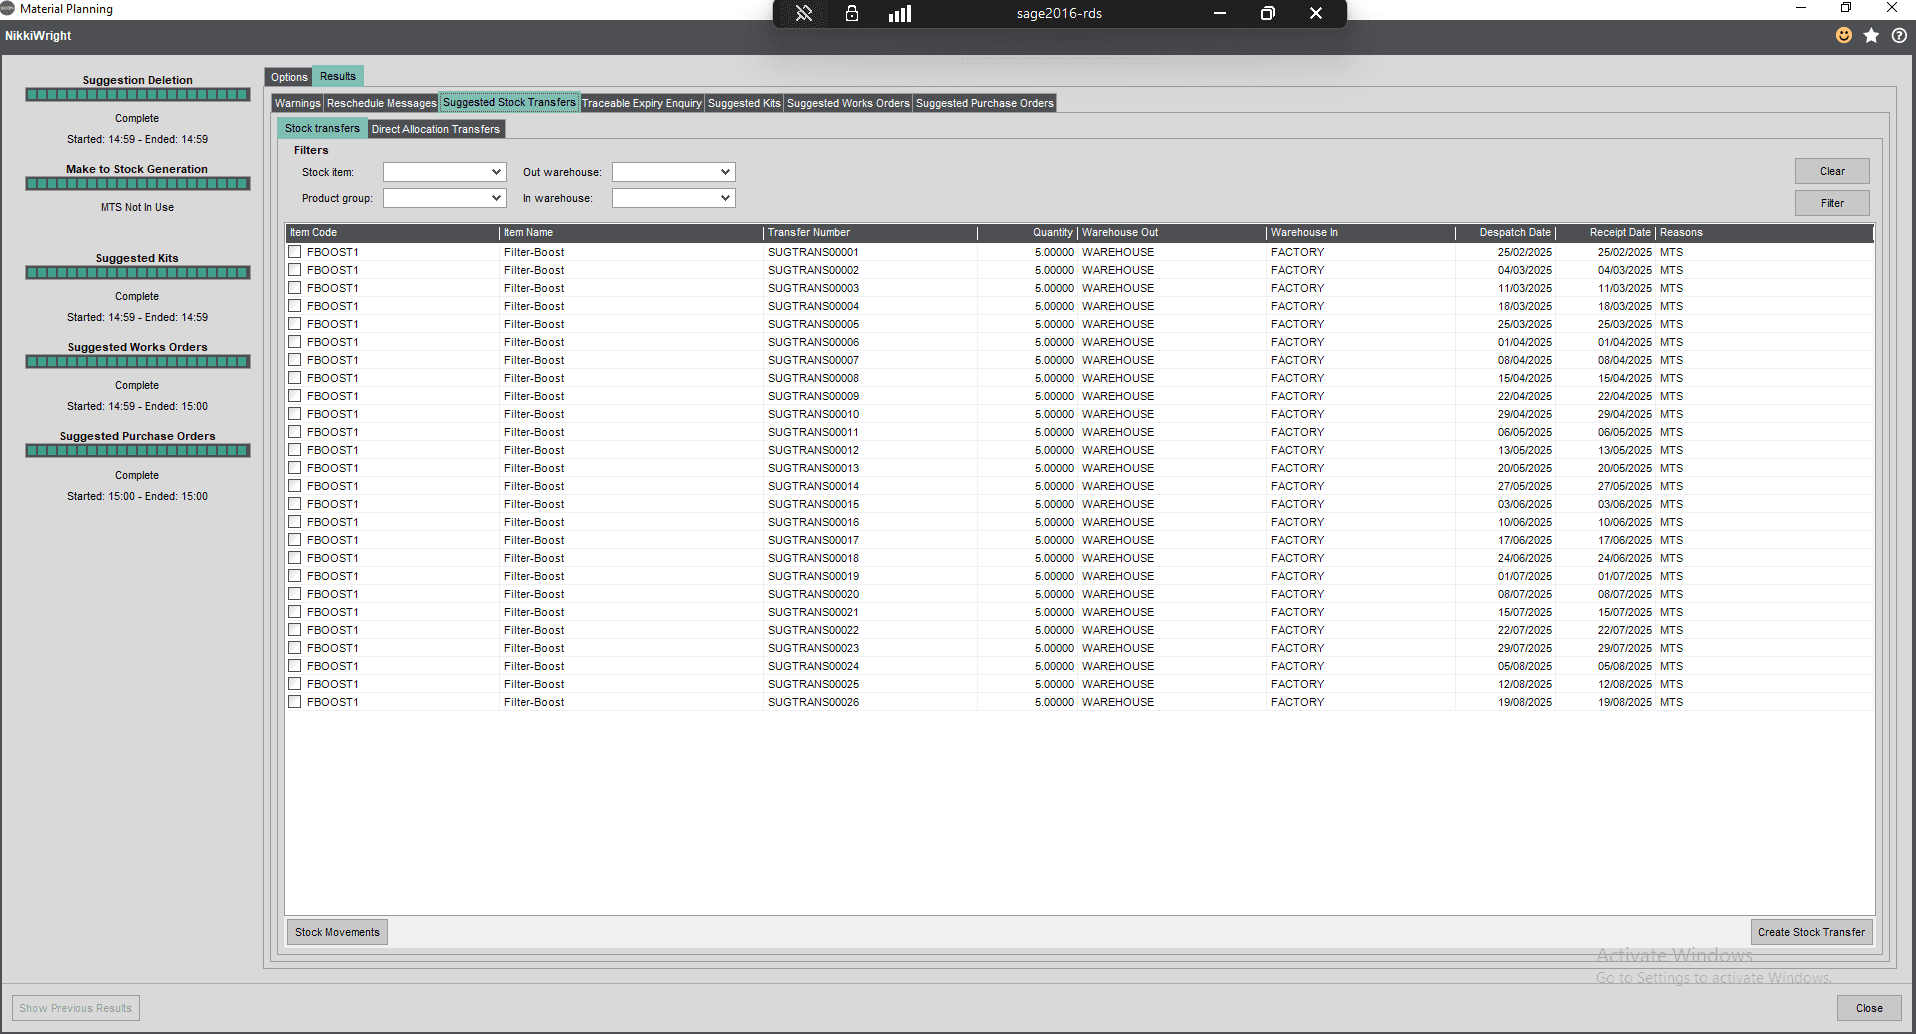Click the Close button at bottom

[1869, 1008]
